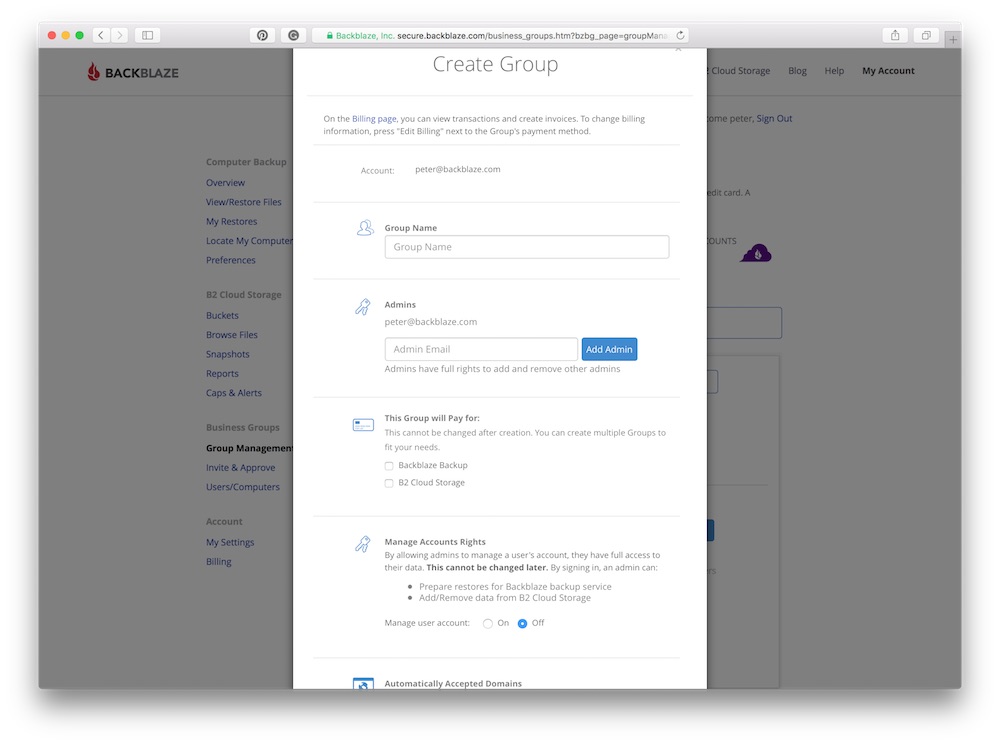Click the Admin Email input field
Viewport: 1000px width, 744px height.
point(481,349)
